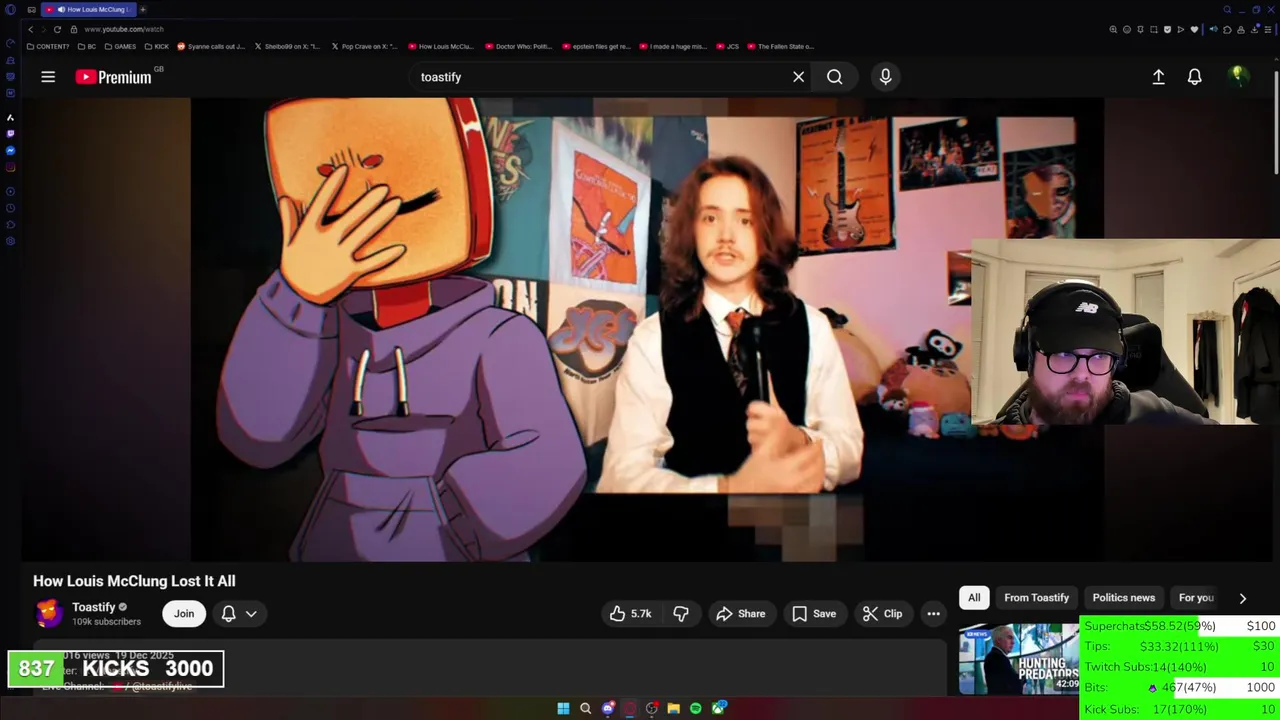Open Windows taskbar search
The width and height of the screenshot is (1280, 720).
tap(585, 709)
